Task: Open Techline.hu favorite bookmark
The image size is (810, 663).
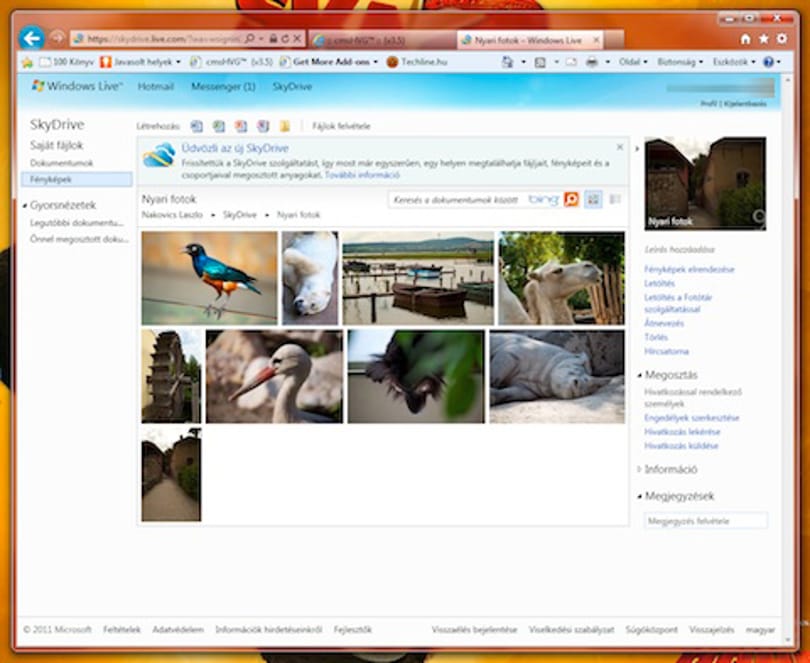Action: (x=417, y=62)
